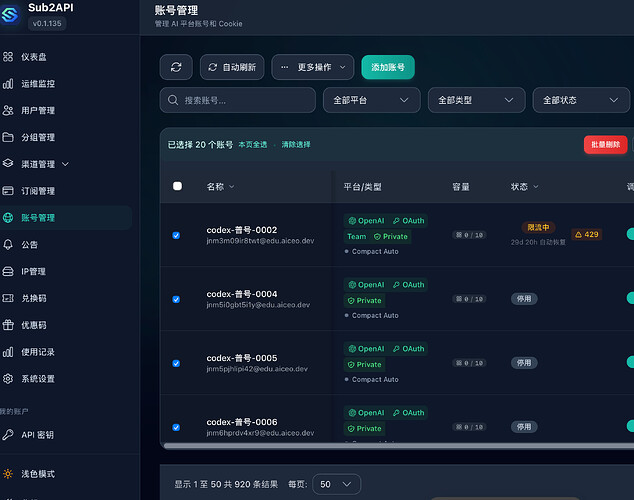Click the Private shield badge on codex-普号-0004

365,300
